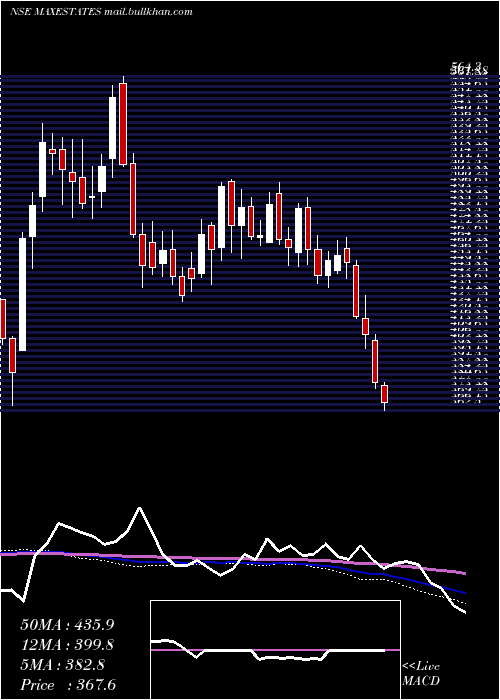
Task: Click the tallest red candlestick at the peak
Action: point(123,124)
